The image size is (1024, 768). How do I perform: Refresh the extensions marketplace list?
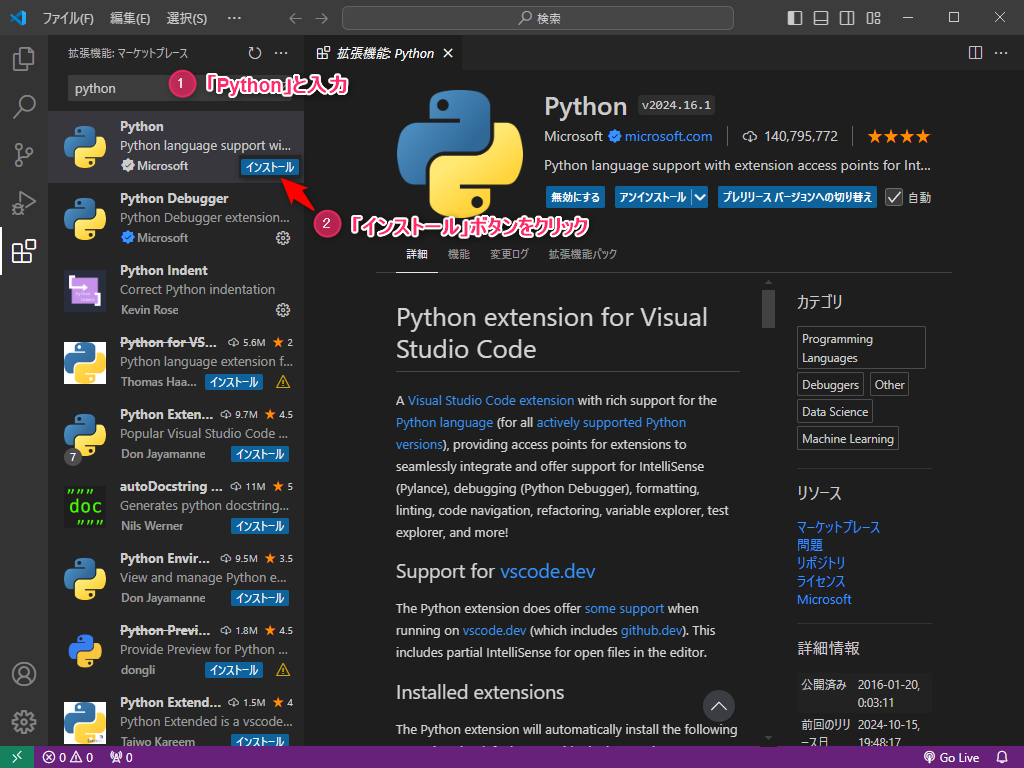click(x=255, y=53)
